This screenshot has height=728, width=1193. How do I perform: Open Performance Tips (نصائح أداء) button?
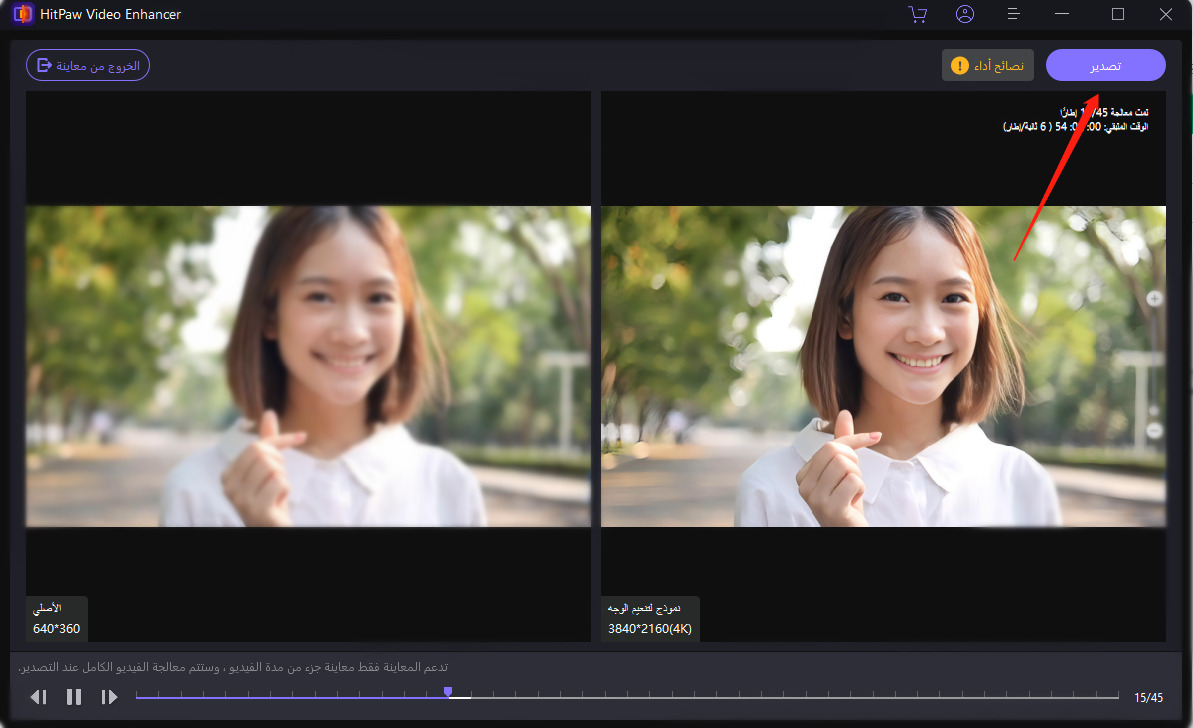coord(987,65)
